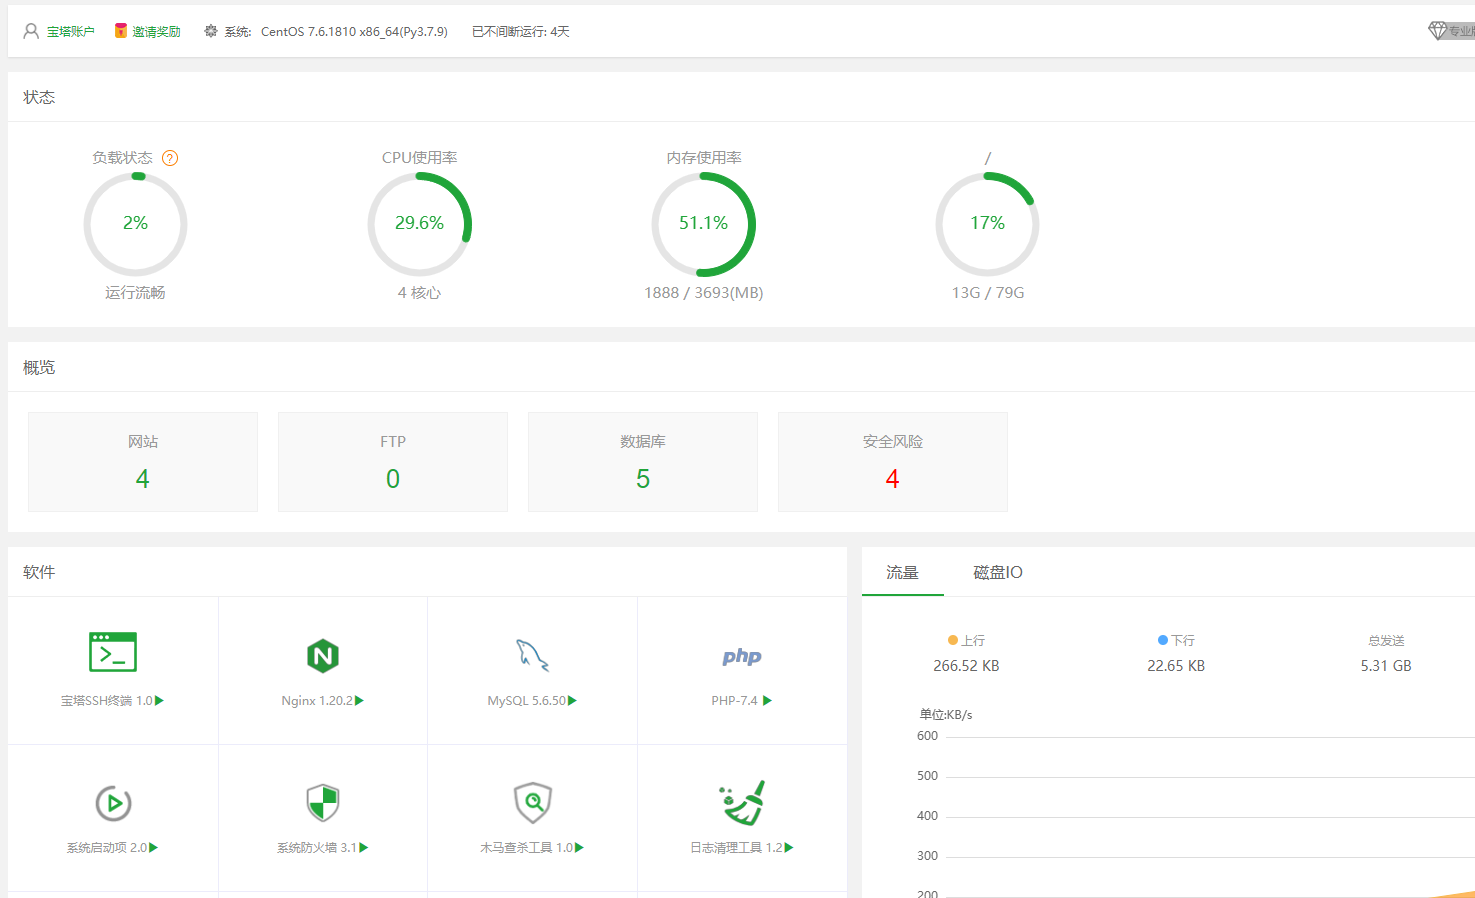Open the 宝塔SSH终端 terminal icon

[113, 652]
